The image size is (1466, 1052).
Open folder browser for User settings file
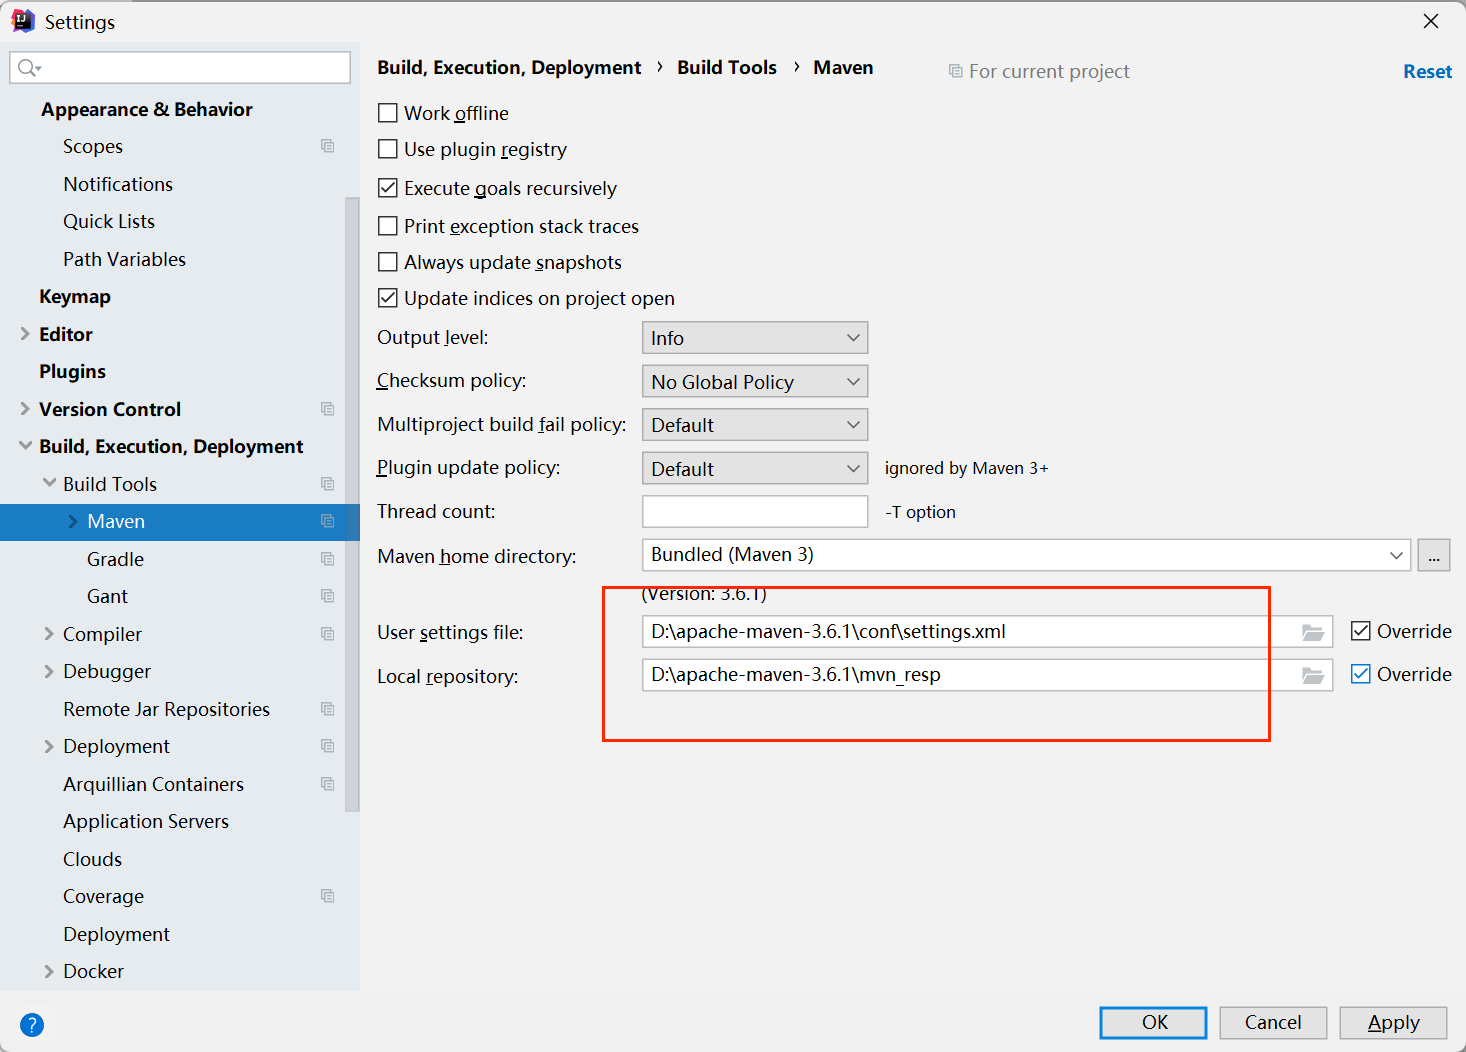[x=1313, y=632]
